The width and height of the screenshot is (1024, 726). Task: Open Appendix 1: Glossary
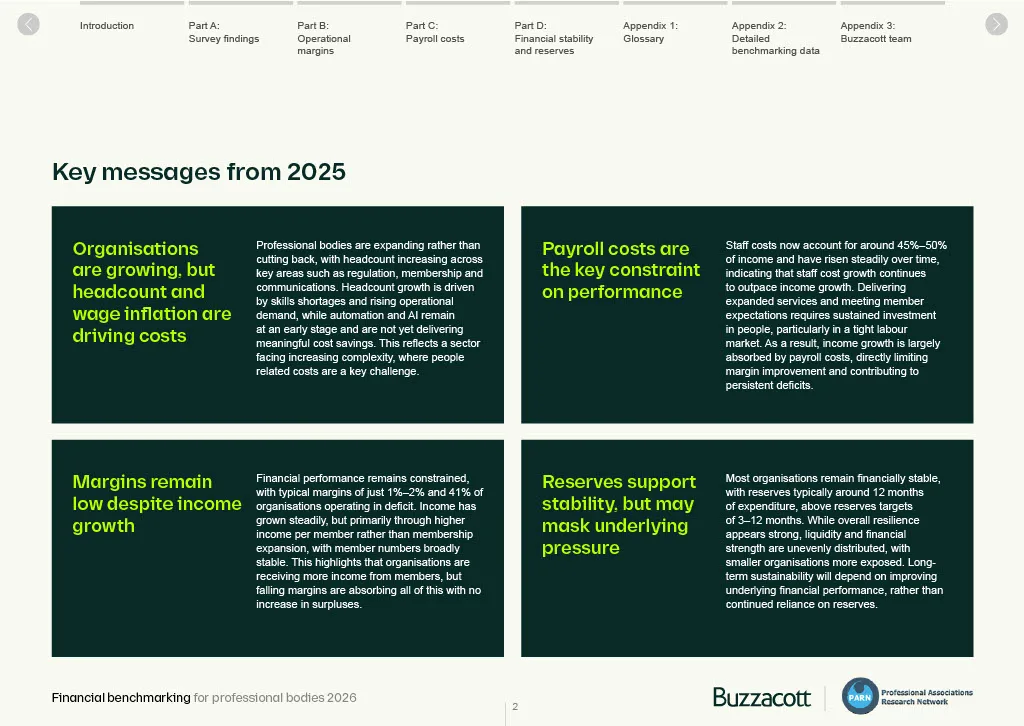[650, 32]
